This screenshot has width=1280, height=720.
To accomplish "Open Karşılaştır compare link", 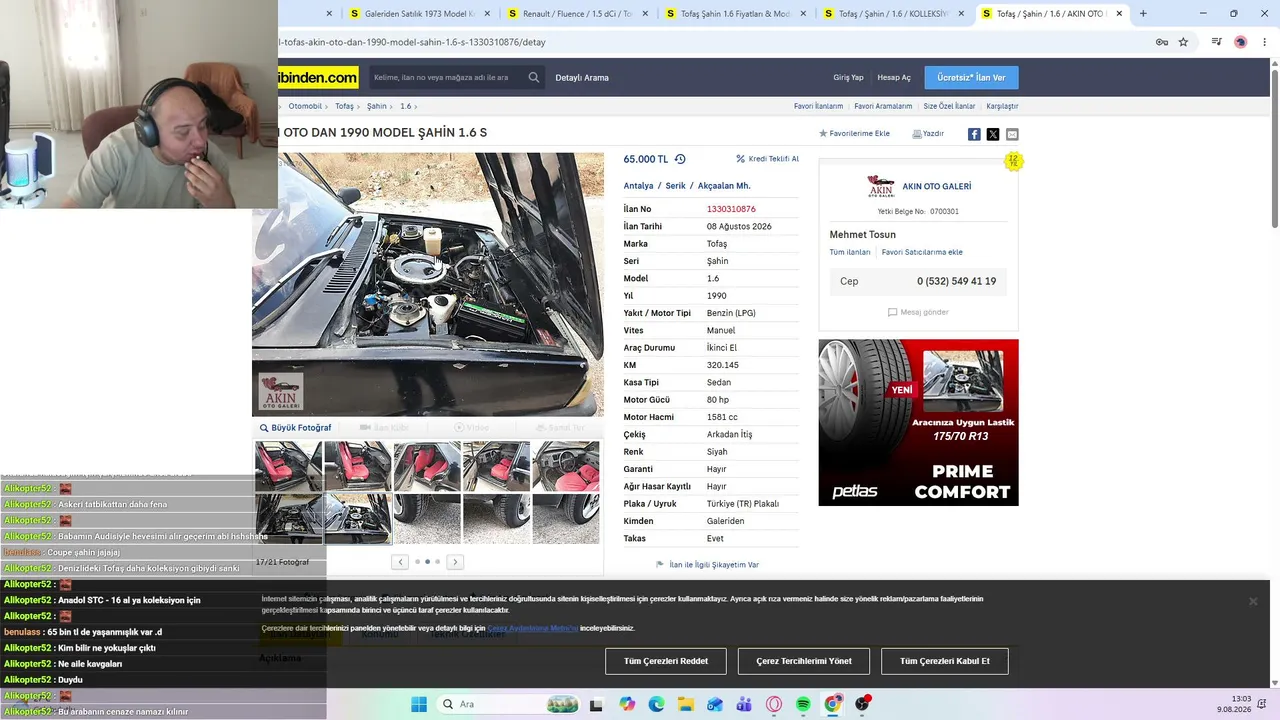I will tap(1002, 106).
